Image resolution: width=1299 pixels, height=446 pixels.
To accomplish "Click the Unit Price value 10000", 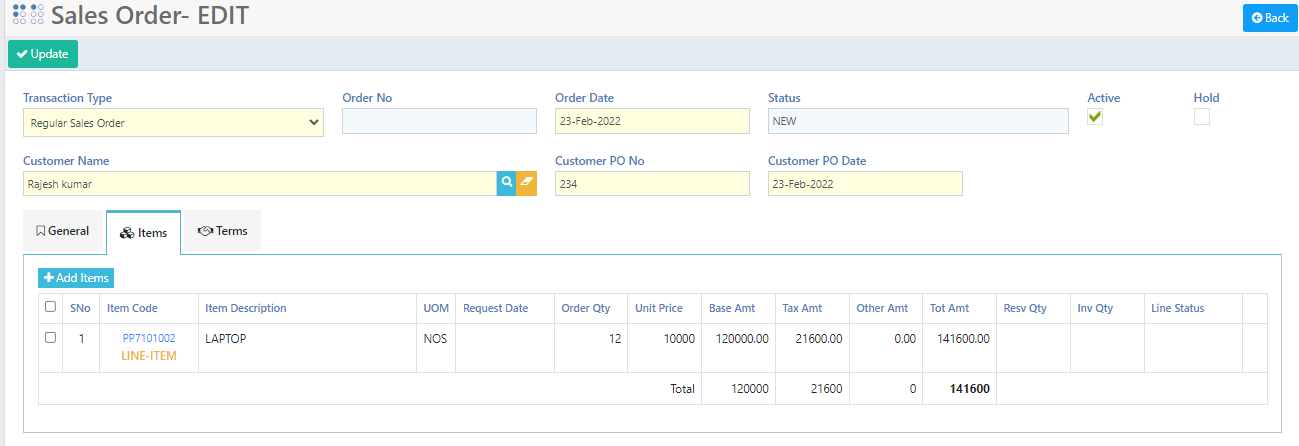I will (679, 339).
